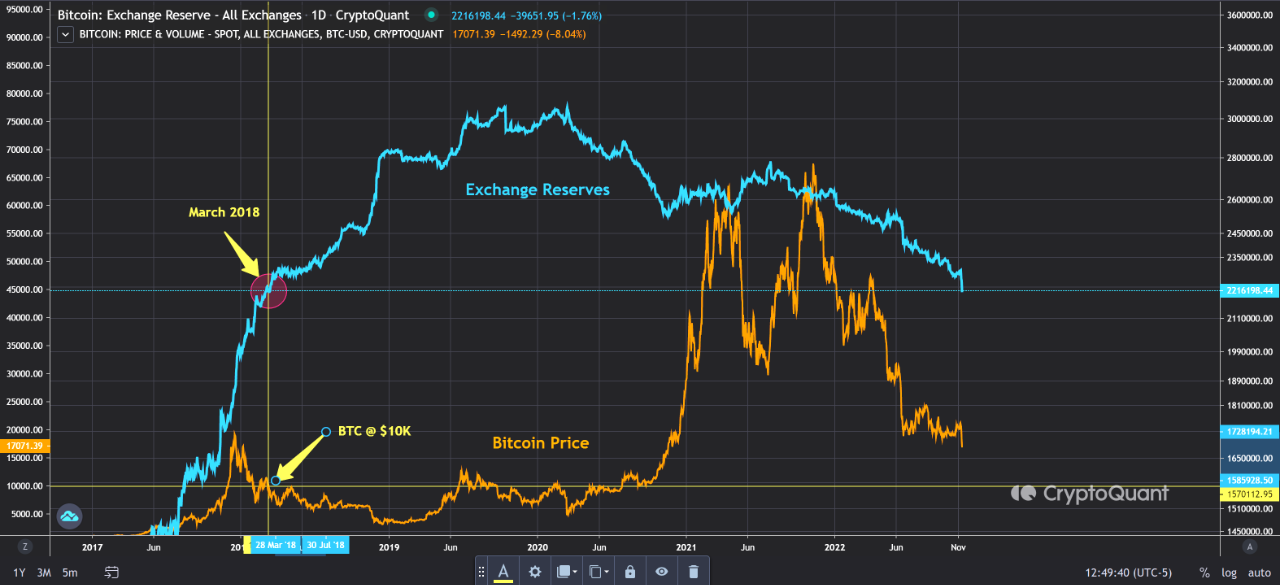This screenshot has width=1280, height=585.
Task: Set time range to 5m
Action: click(x=69, y=572)
